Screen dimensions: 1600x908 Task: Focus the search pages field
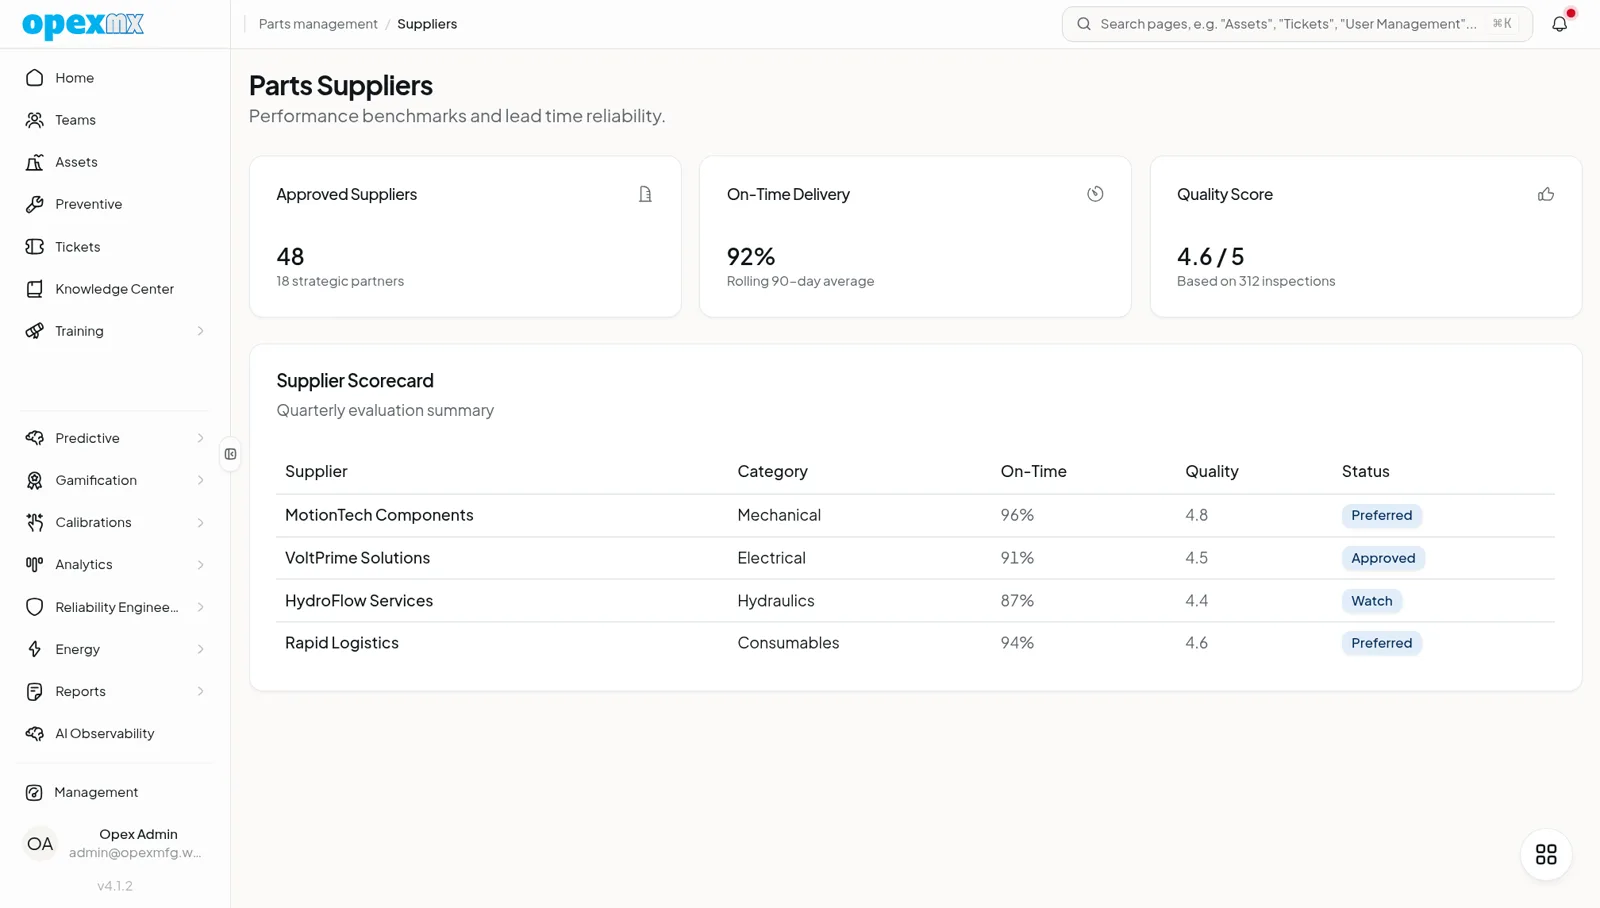point(1297,24)
